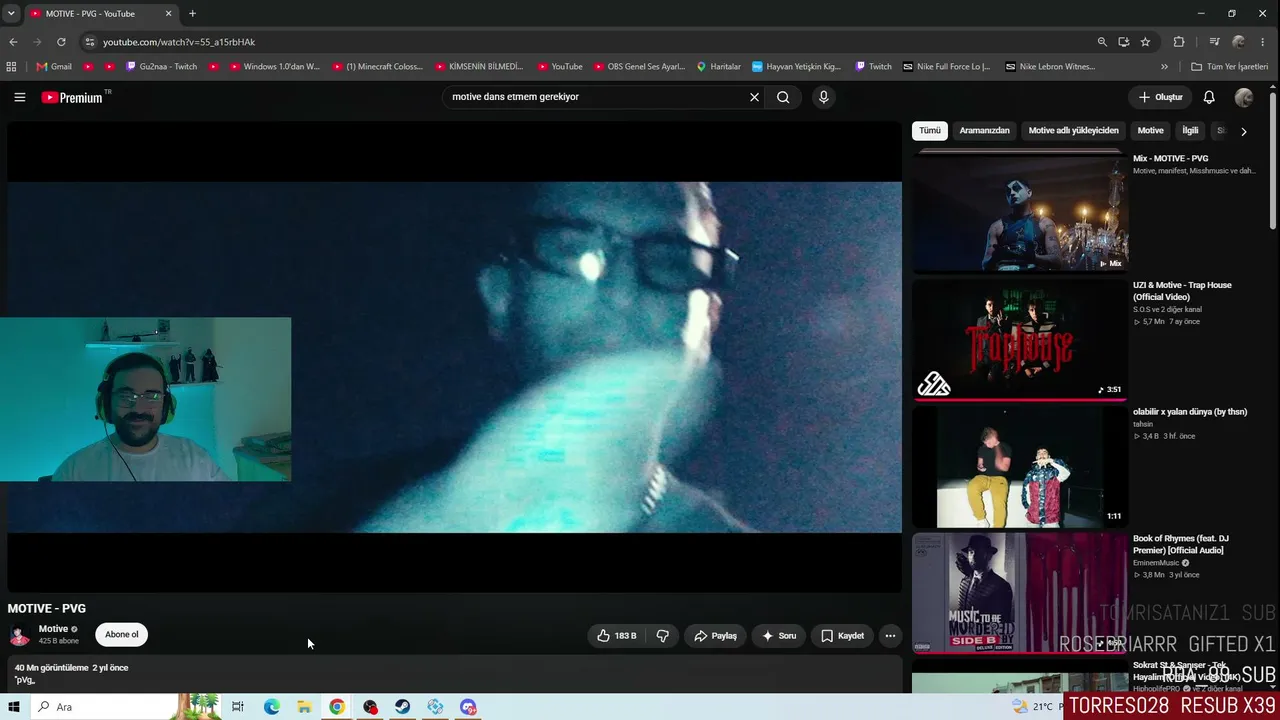Subscribe with the Abone ol button
1280x720 pixels.
point(122,635)
